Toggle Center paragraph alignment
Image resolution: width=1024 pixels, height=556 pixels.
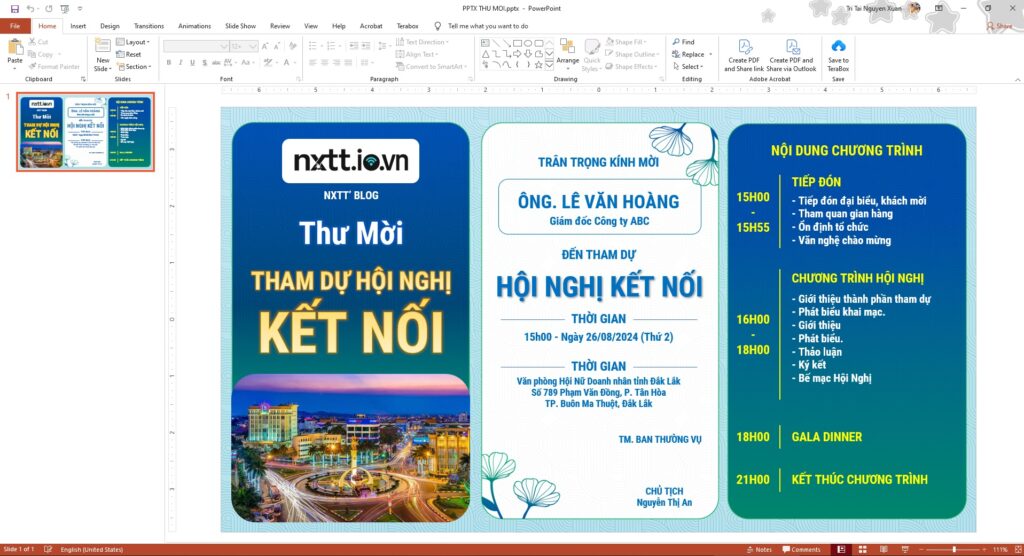coord(325,63)
